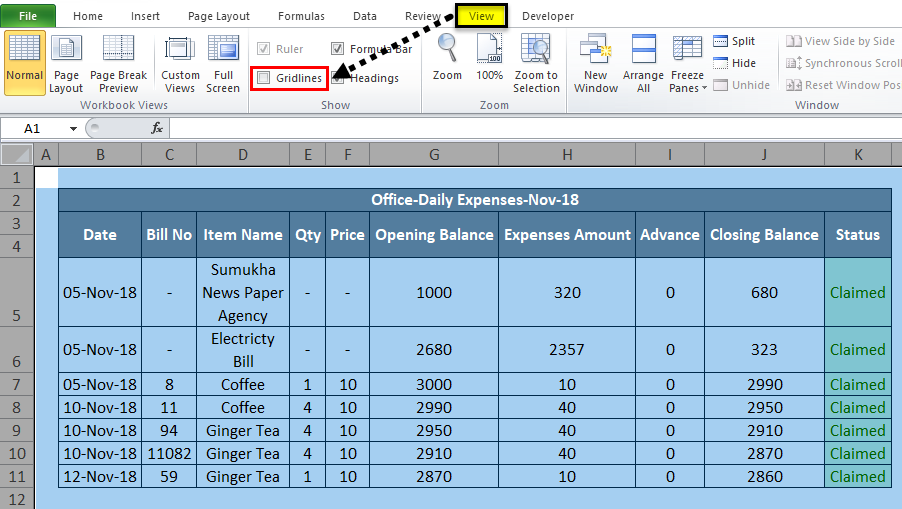Select column G header
902x509 pixels.
pyautogui.click(x=434, y=155)
